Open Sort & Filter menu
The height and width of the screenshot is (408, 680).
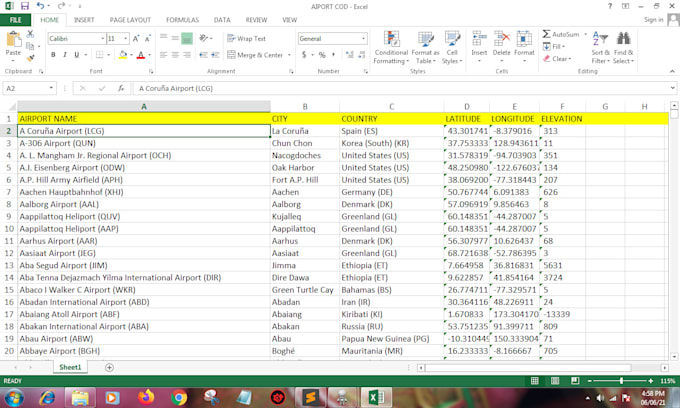[600, 48]
